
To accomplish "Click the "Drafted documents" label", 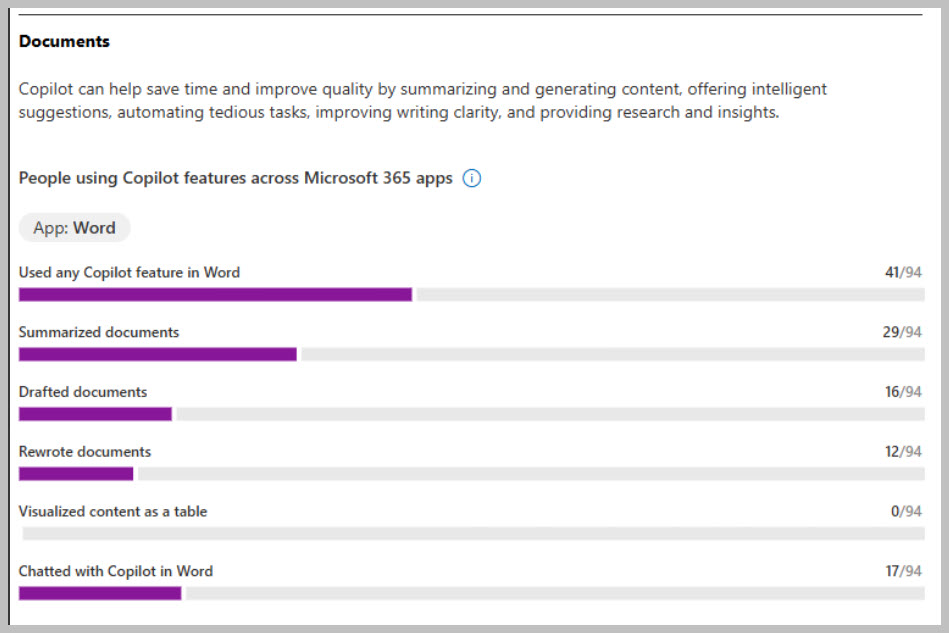I will point(83,392).
